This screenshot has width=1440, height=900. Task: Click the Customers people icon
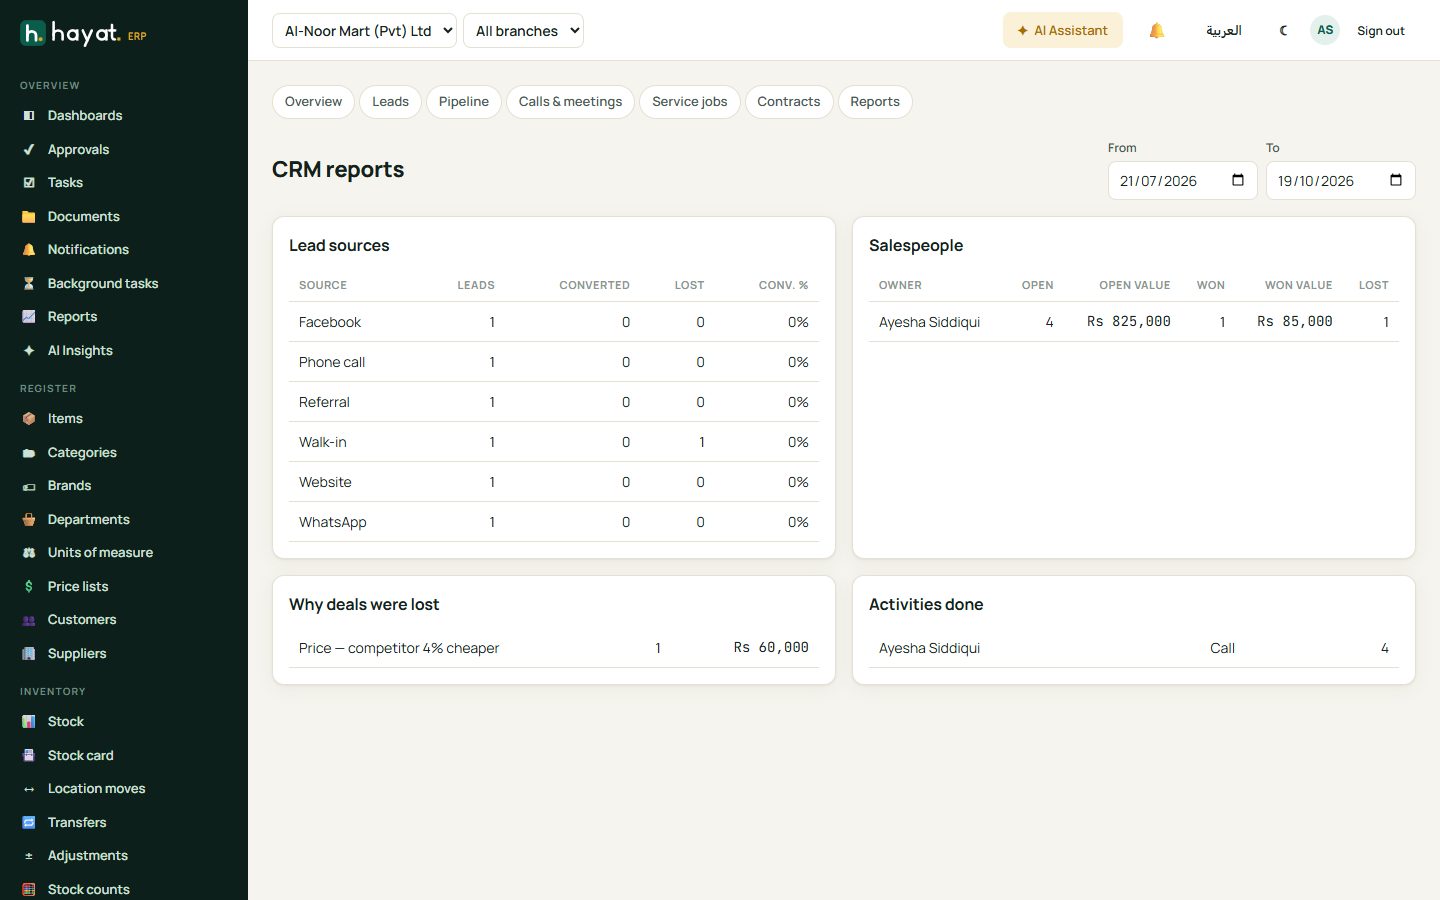(29, 620)
